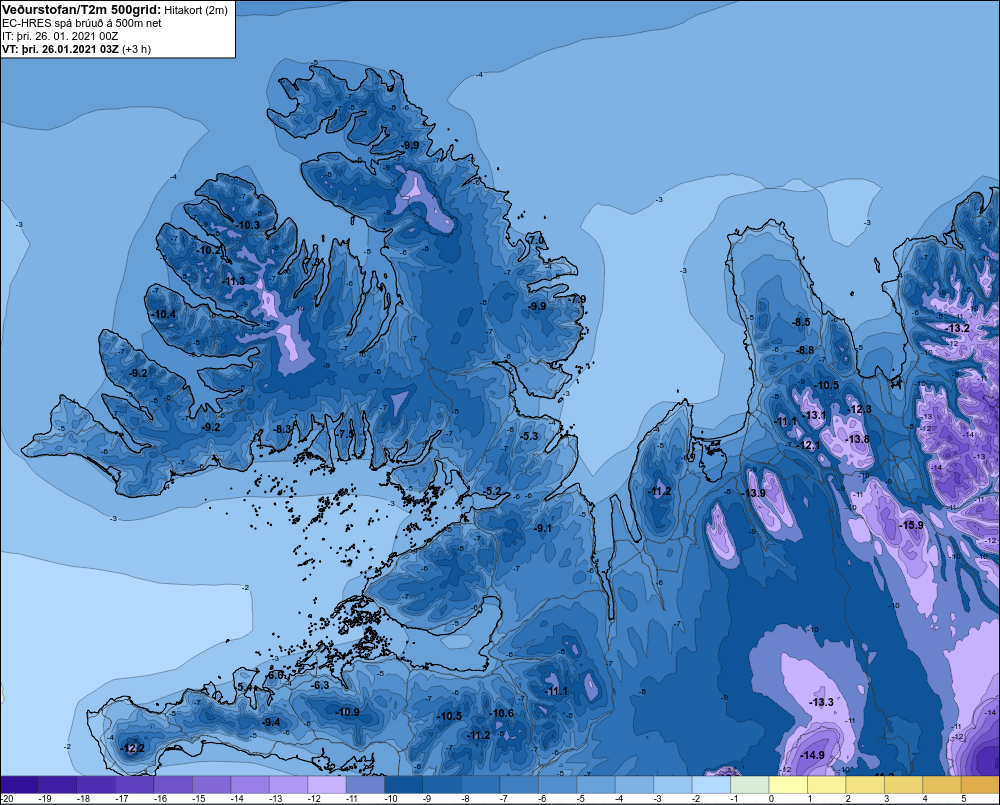The width and height of the screenshot is (1000, 805).
Task: Click the -13.9 temperature value
Action: pos(753,493)
